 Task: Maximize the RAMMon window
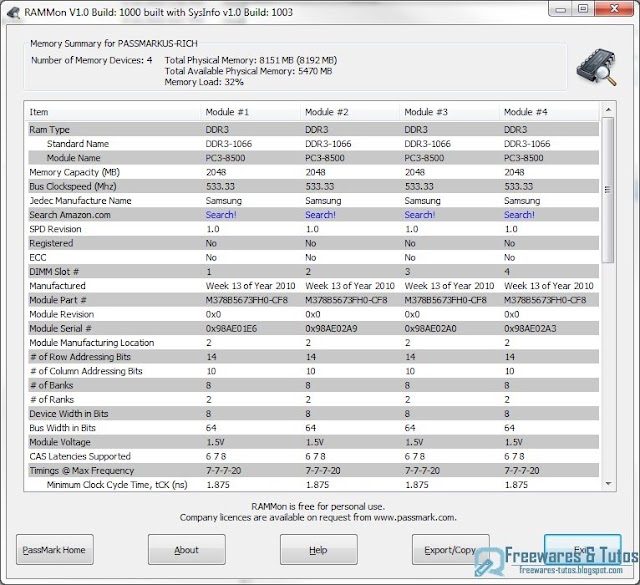(x=583, y=9)
